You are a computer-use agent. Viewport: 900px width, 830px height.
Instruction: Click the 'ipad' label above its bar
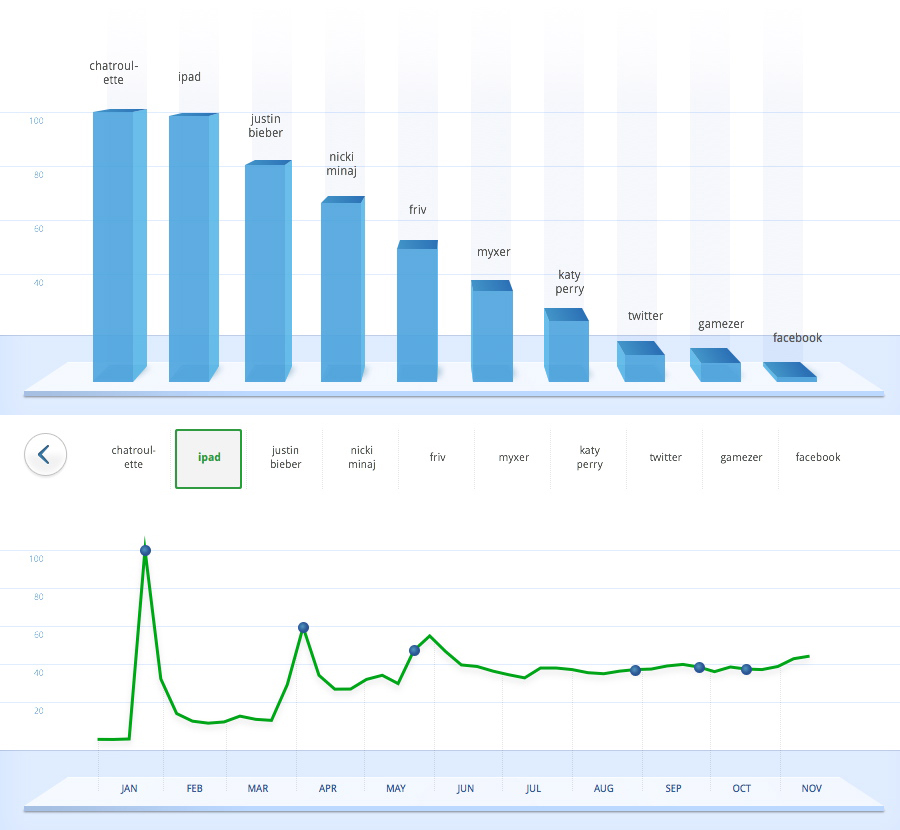click(x=189, y=76)
